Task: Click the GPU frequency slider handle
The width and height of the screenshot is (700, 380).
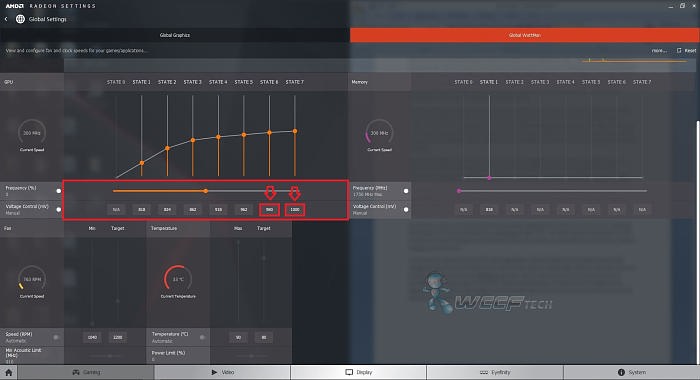Action: tap(205, 191)
